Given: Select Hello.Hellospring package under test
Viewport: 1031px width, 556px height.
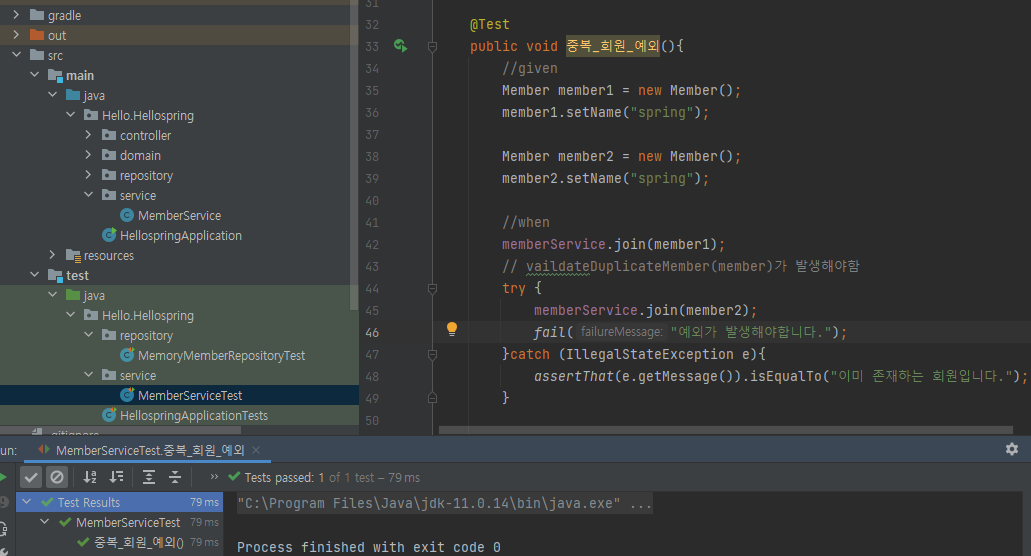Looking at the screenshot, I should click(x=148, y=315).
